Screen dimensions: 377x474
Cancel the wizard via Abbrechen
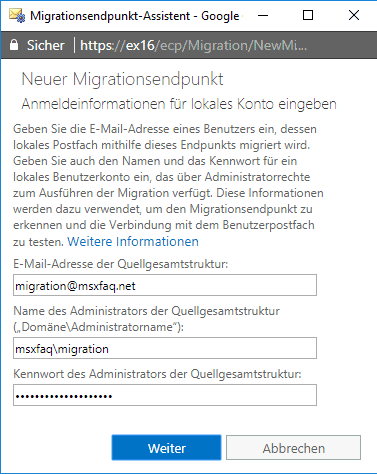(294, 448)
